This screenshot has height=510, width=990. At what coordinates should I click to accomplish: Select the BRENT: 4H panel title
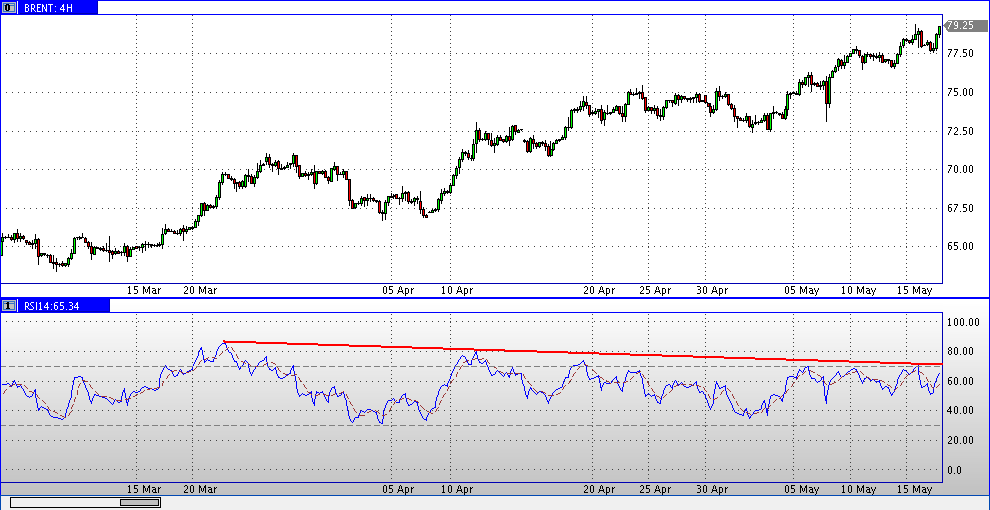pyautogui.click(x=49, y=8)
